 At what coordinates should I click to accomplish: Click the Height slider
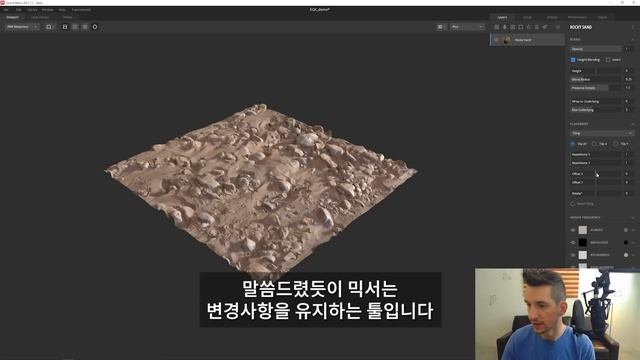(x=595, y=71)
